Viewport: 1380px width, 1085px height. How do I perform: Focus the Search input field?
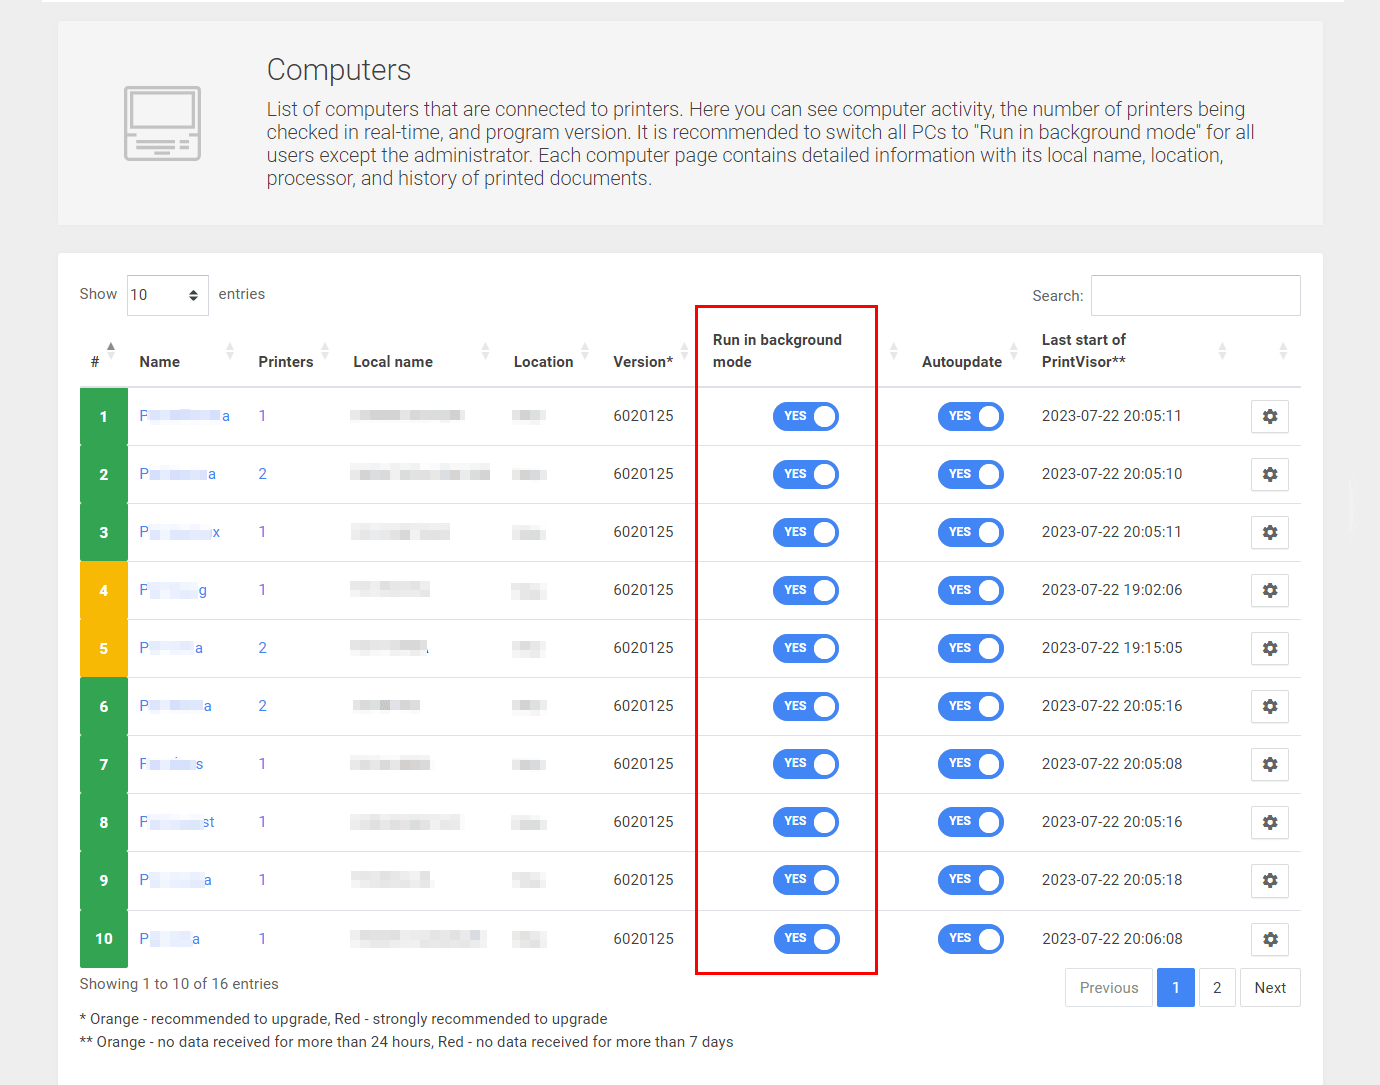(x=1195, y=296)
